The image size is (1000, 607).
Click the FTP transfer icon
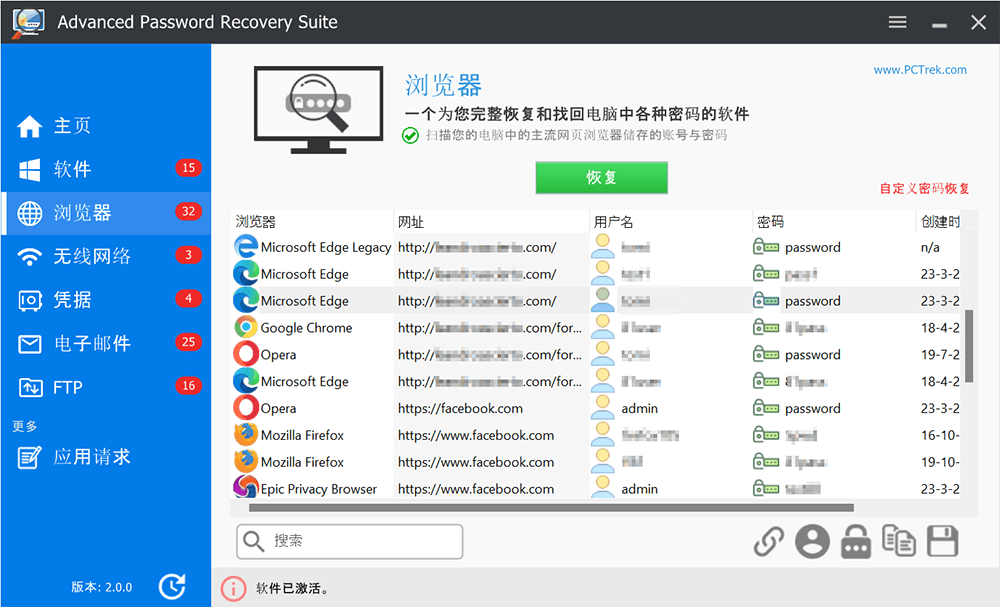30,387
